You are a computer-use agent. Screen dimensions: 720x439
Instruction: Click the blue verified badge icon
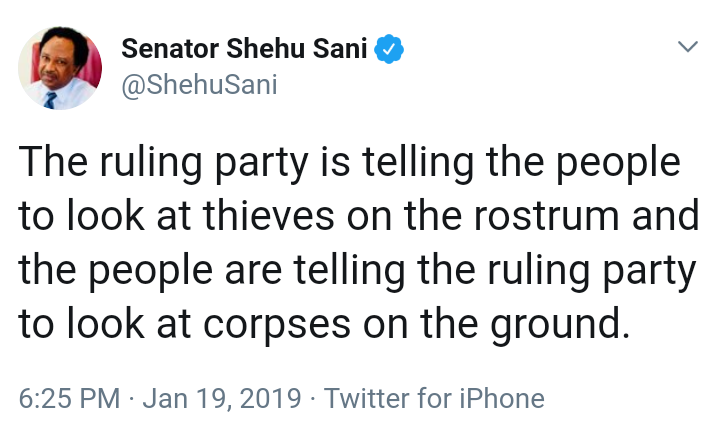pos(388,49)
